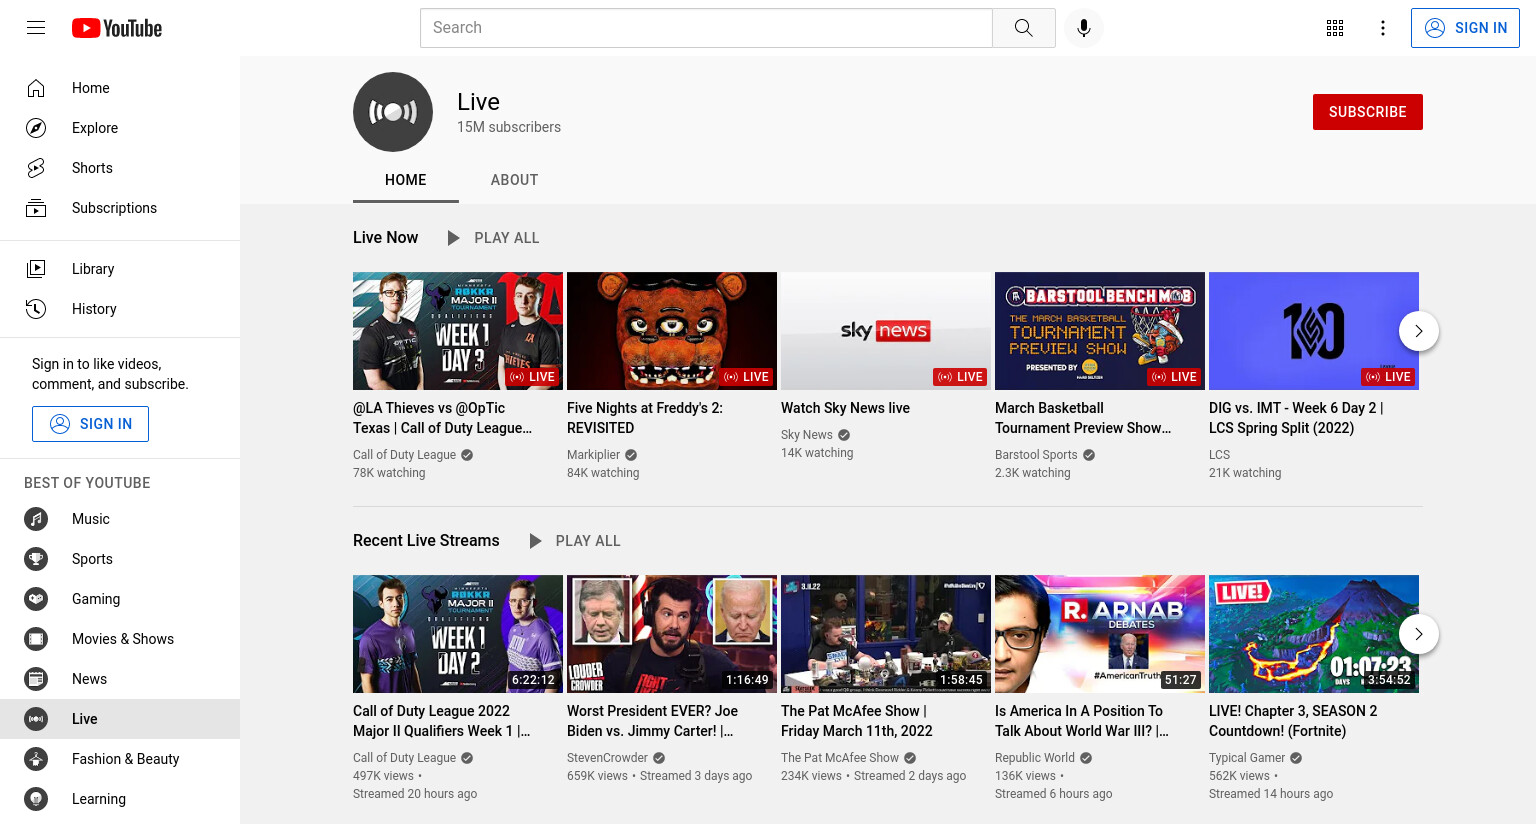Click play icon beside Recent Live Streams
Viewport: 1536px width, 824px height.
click(x=535, y=541)
